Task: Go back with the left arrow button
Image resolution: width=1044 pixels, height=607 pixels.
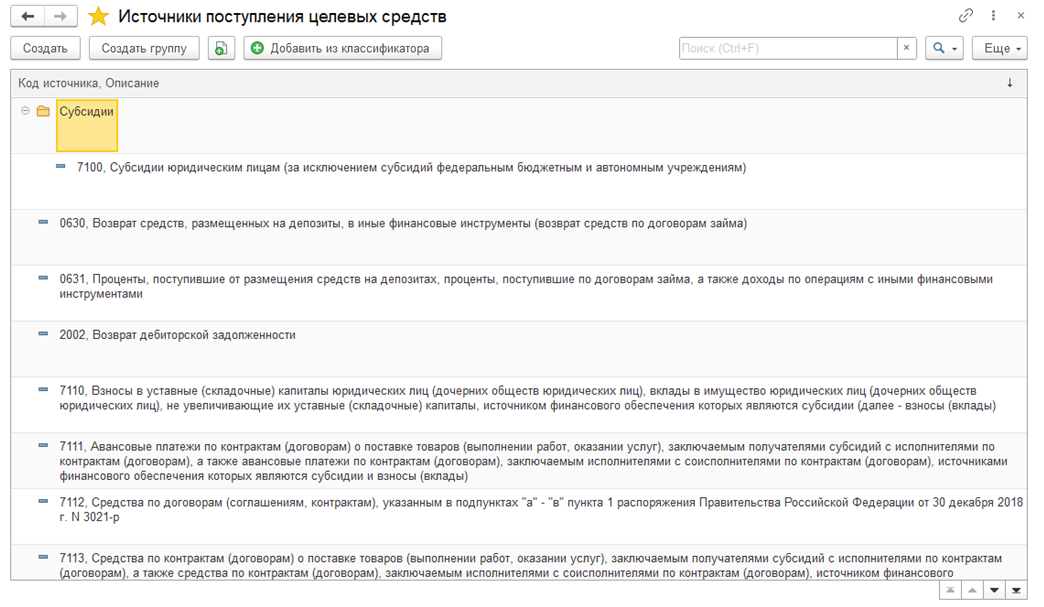Action: [x=28, y=16]
